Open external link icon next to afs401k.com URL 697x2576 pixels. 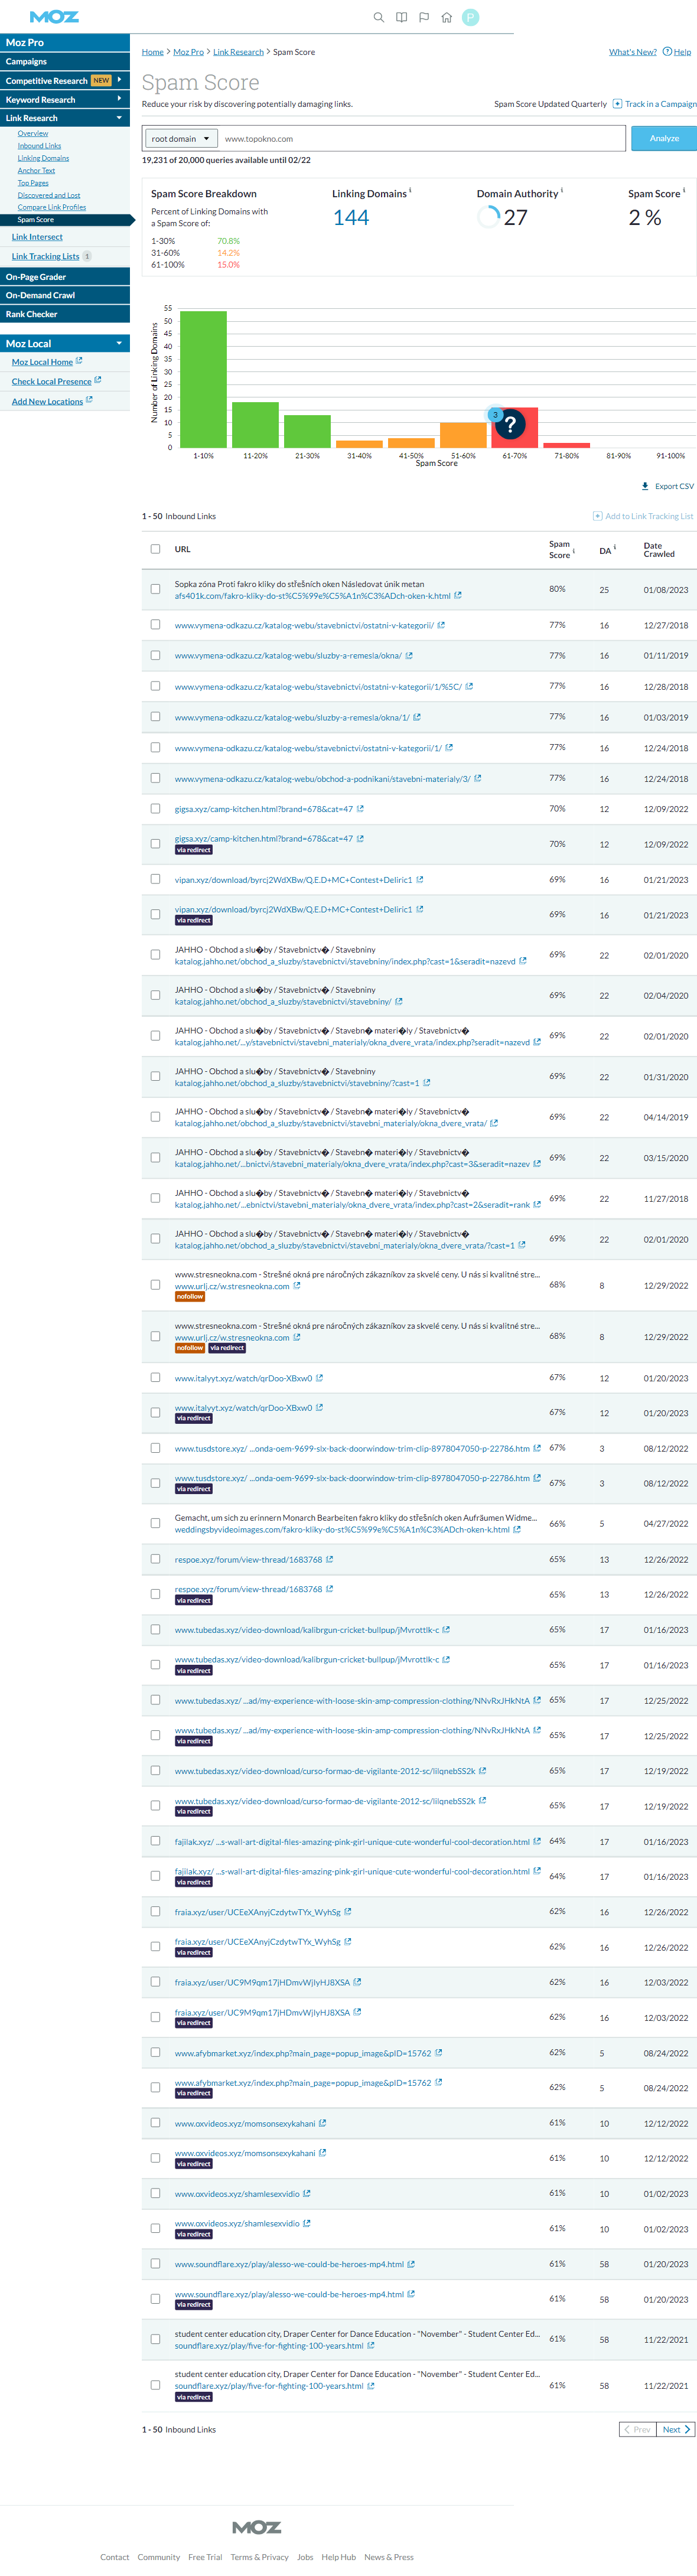pyautogui.click(x=458, y=596)
